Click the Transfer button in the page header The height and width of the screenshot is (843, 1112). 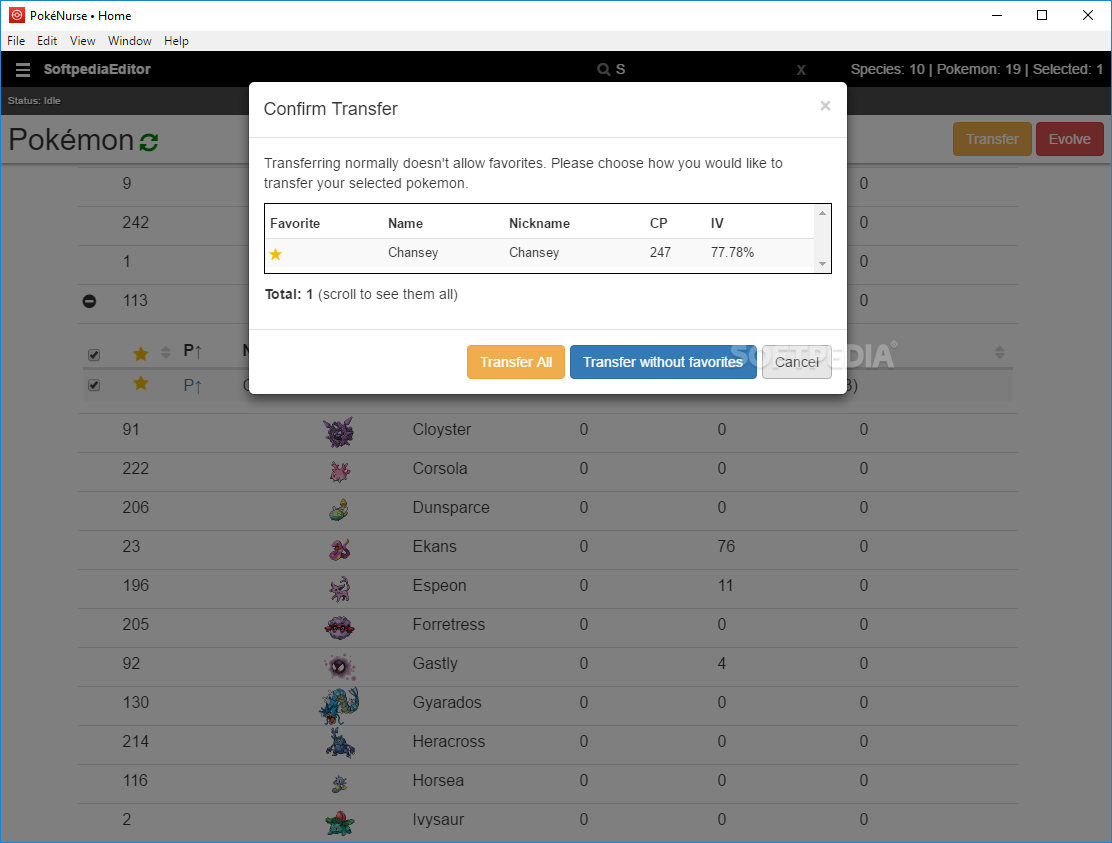992,139
